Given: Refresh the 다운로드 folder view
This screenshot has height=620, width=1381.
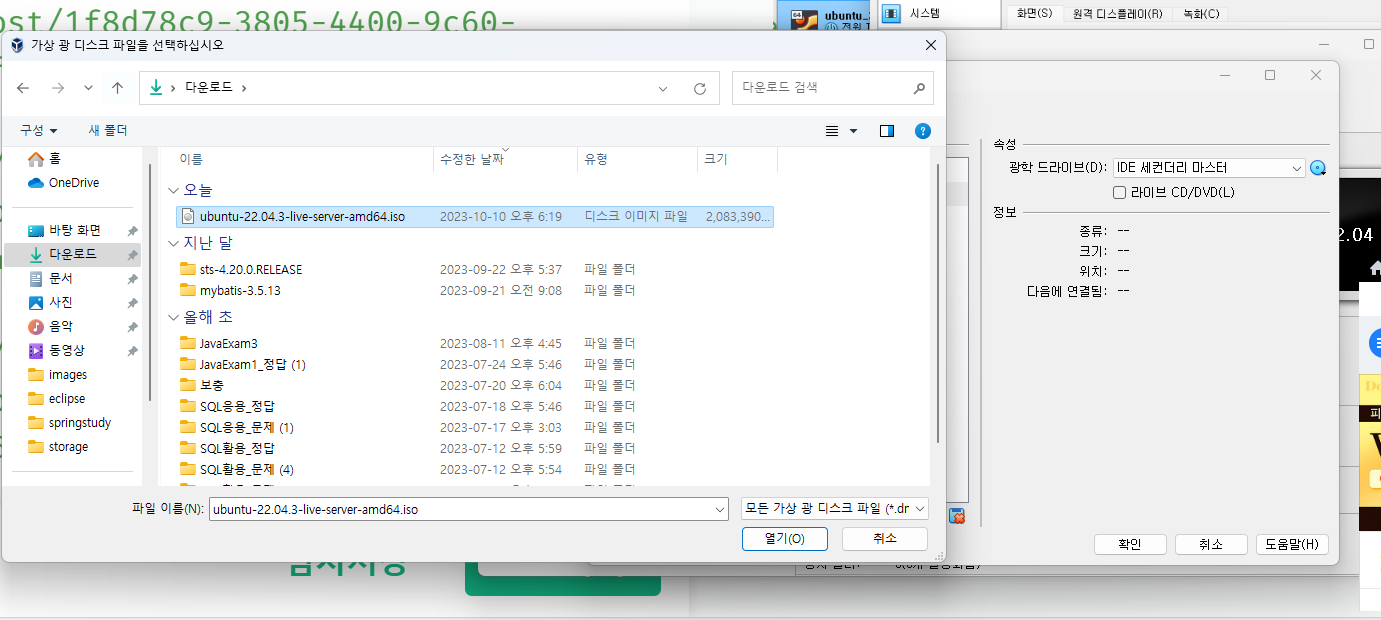Looking at the screenshot, I should [700, 88].
